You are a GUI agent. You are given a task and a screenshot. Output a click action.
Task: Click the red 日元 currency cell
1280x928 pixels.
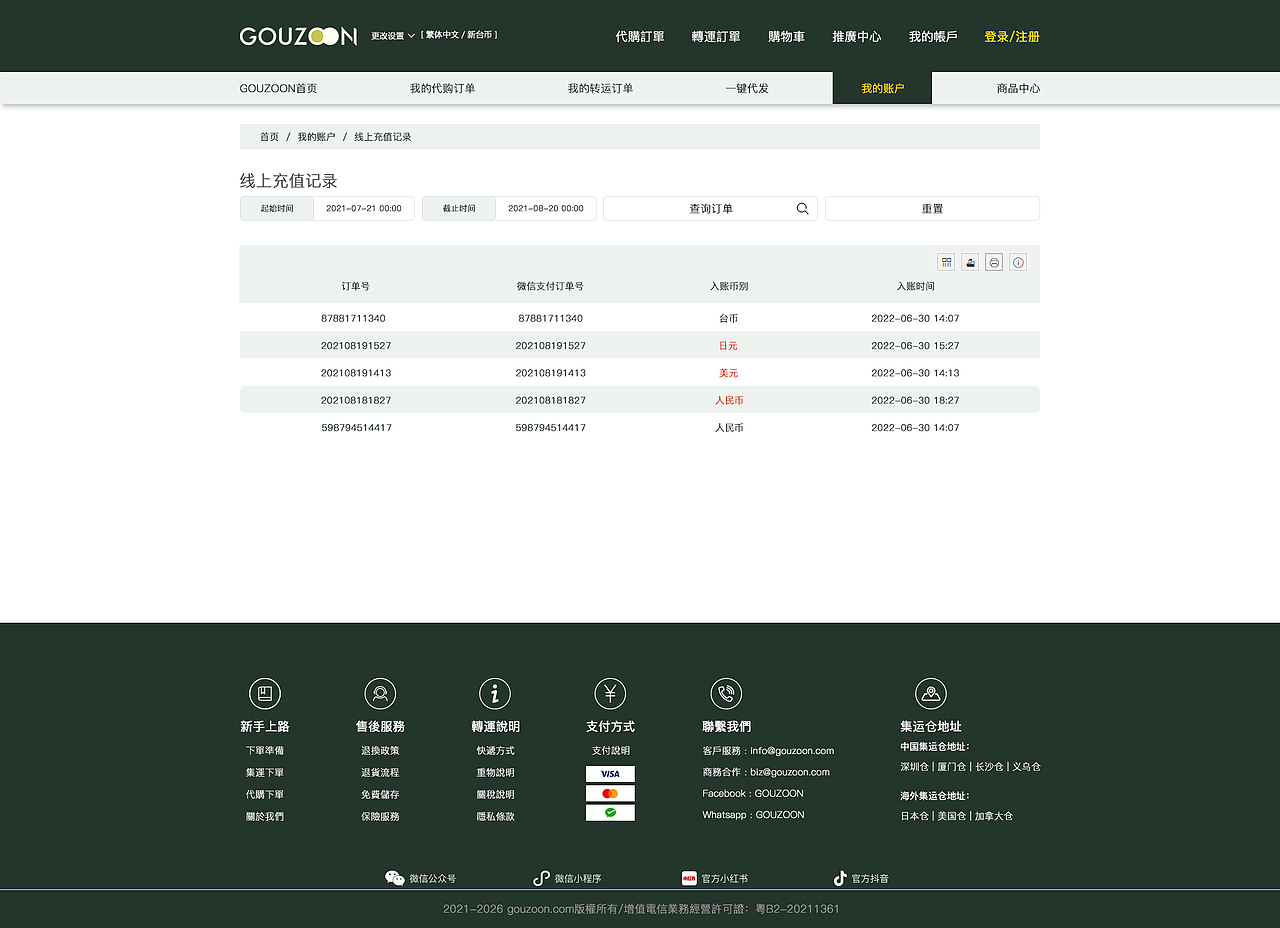pos(728,345)
